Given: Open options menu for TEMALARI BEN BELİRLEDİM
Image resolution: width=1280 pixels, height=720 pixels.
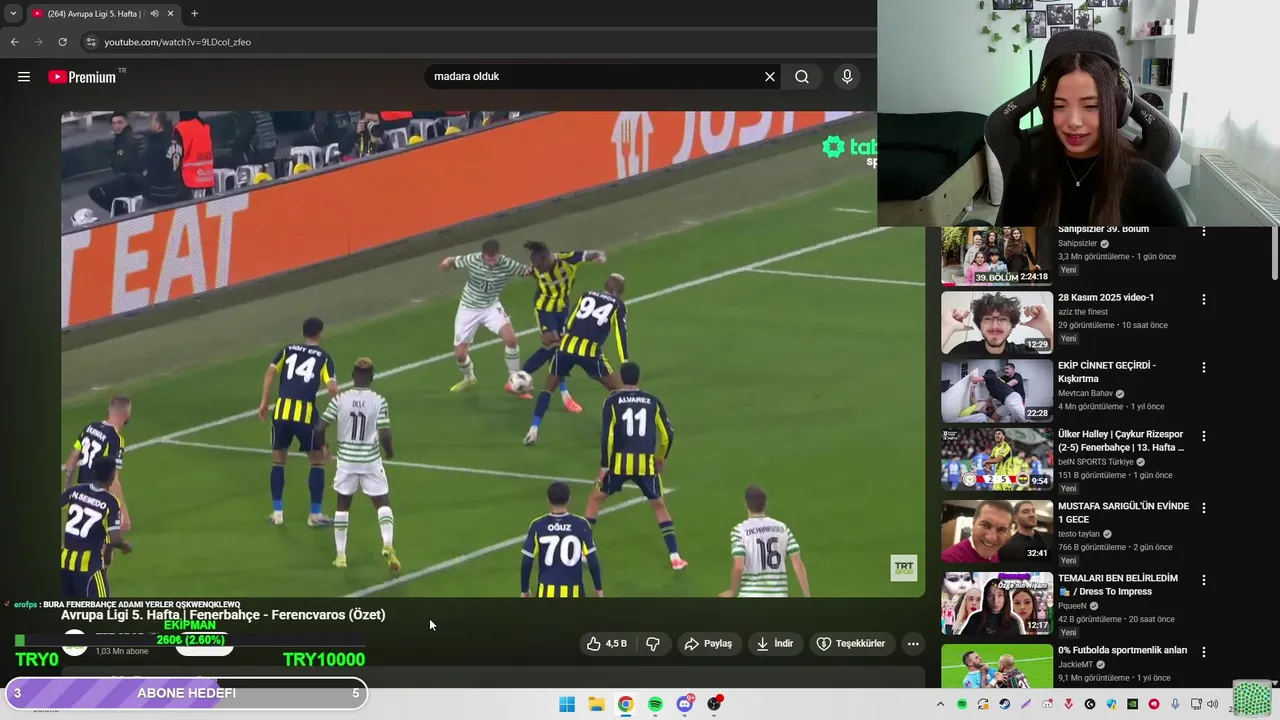Looking at the screenshot, I should click(1204, 580).
